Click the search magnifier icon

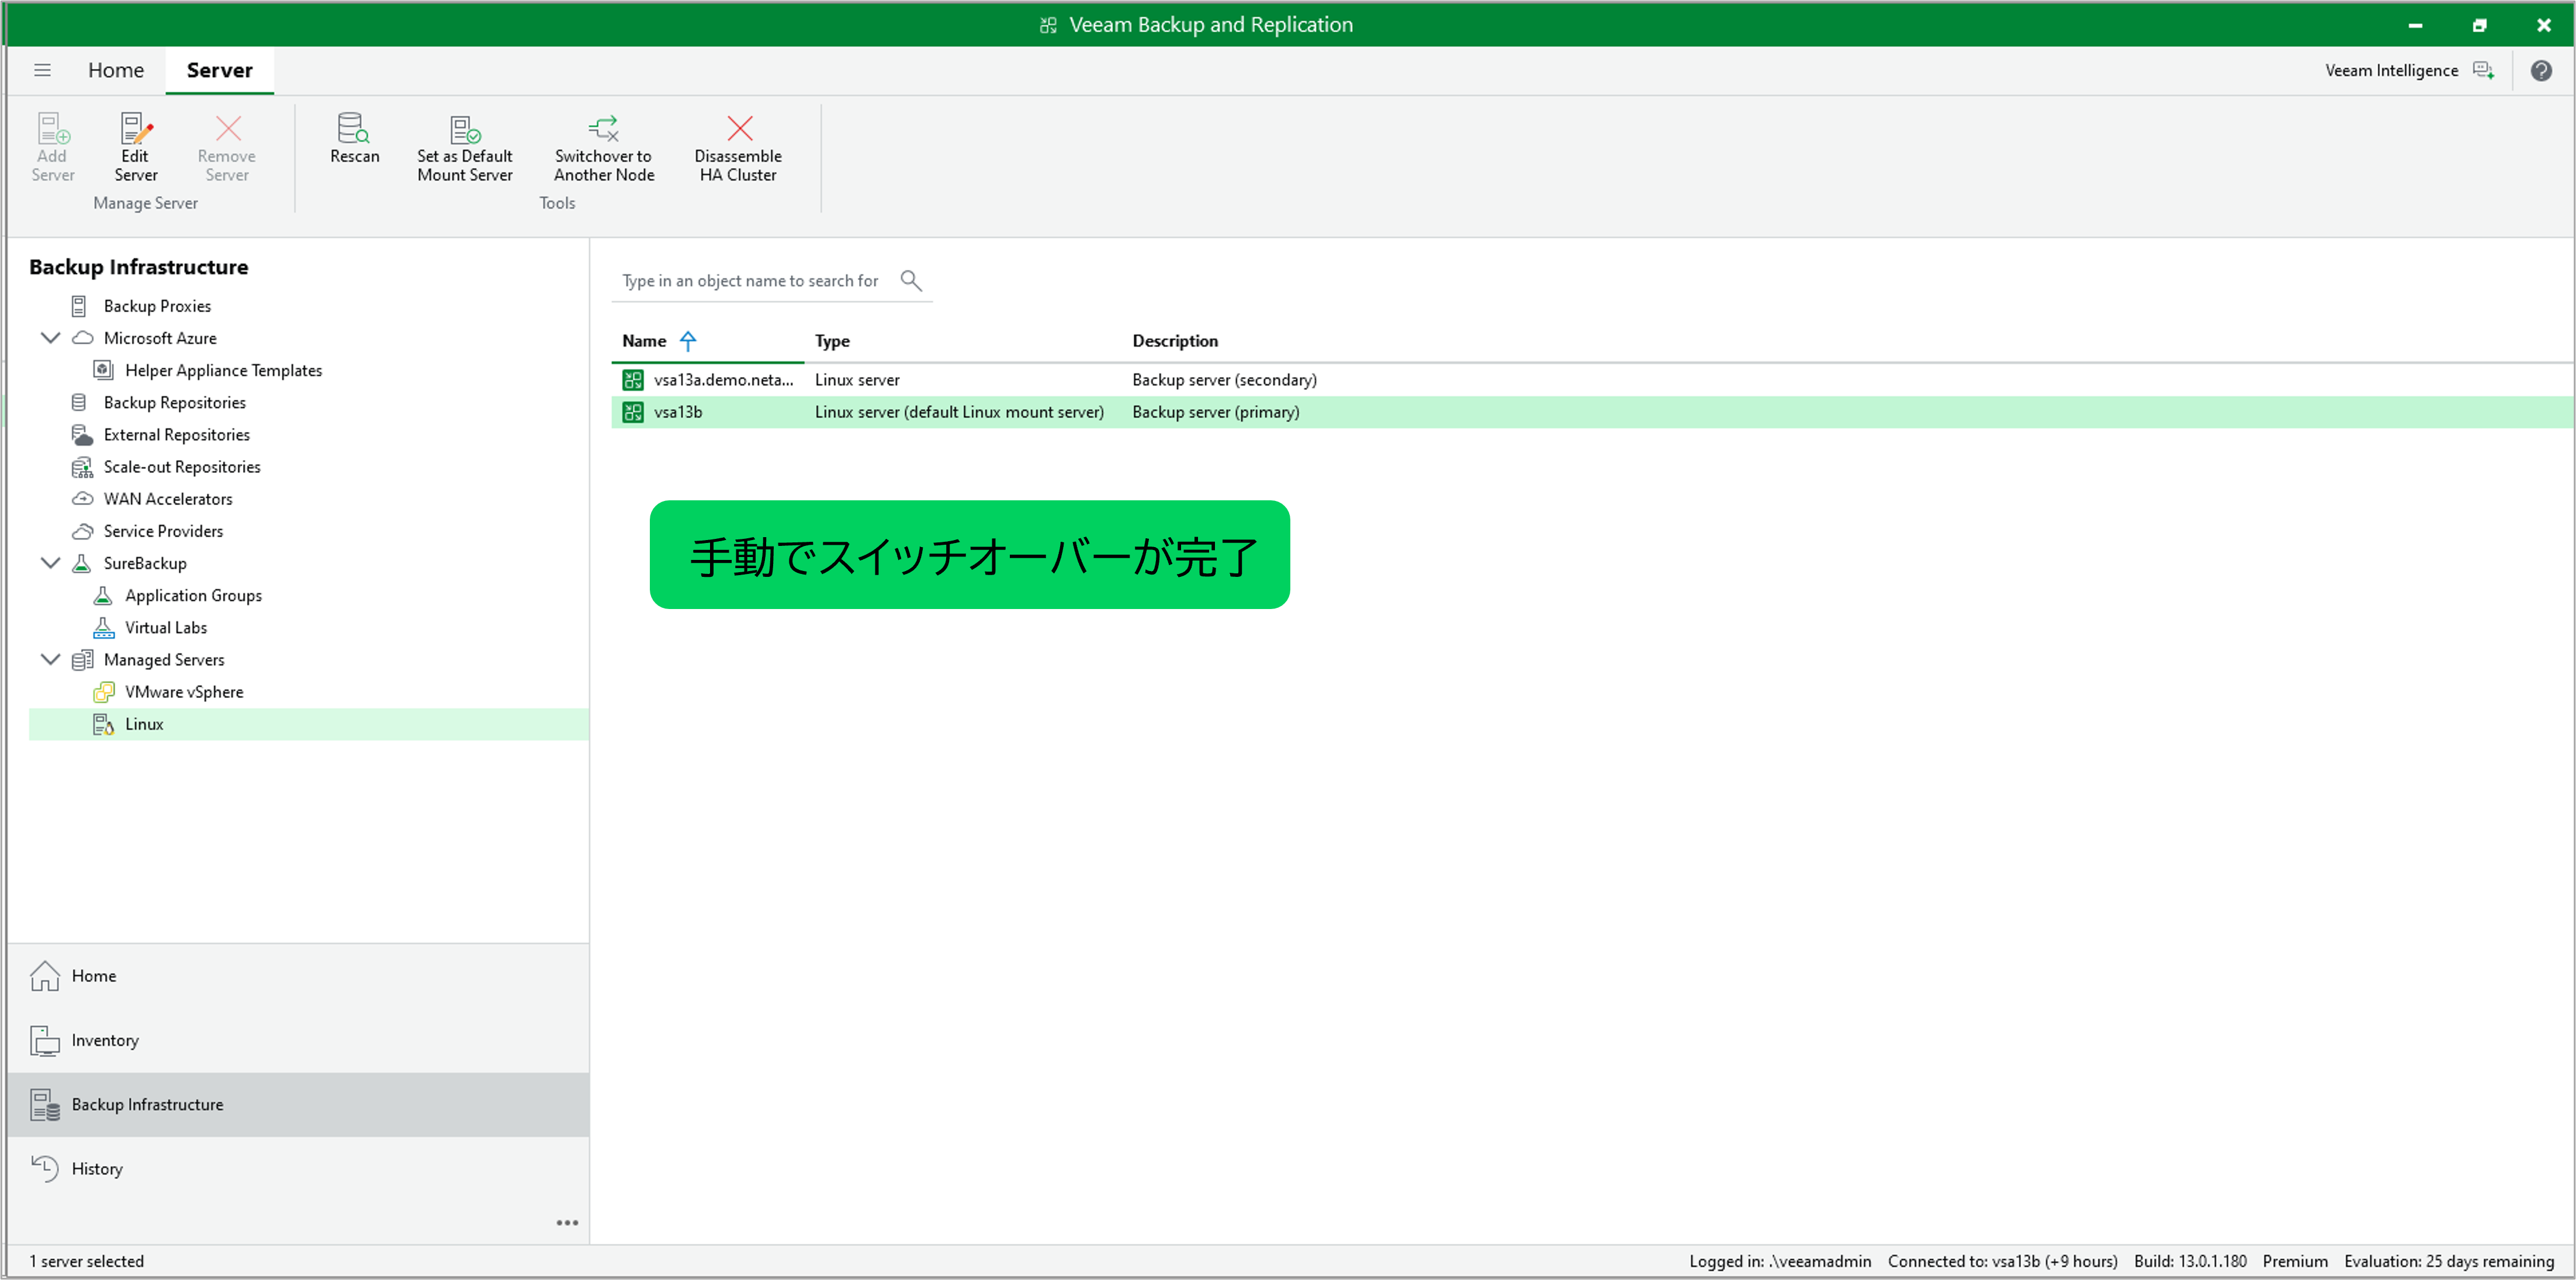pyautogui.click(x=910, y=280)
